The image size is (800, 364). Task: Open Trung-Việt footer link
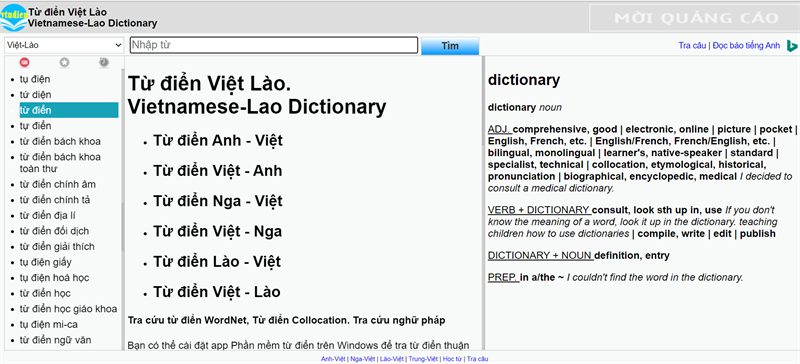pos(423,359)
